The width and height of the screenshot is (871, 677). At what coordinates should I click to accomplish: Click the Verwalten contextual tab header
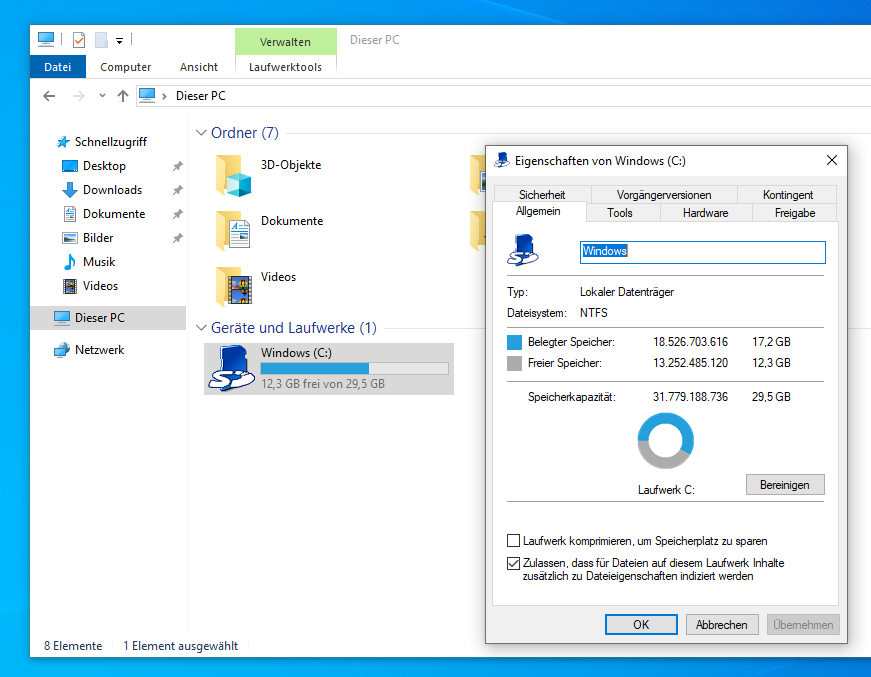[x=286, y=42]
